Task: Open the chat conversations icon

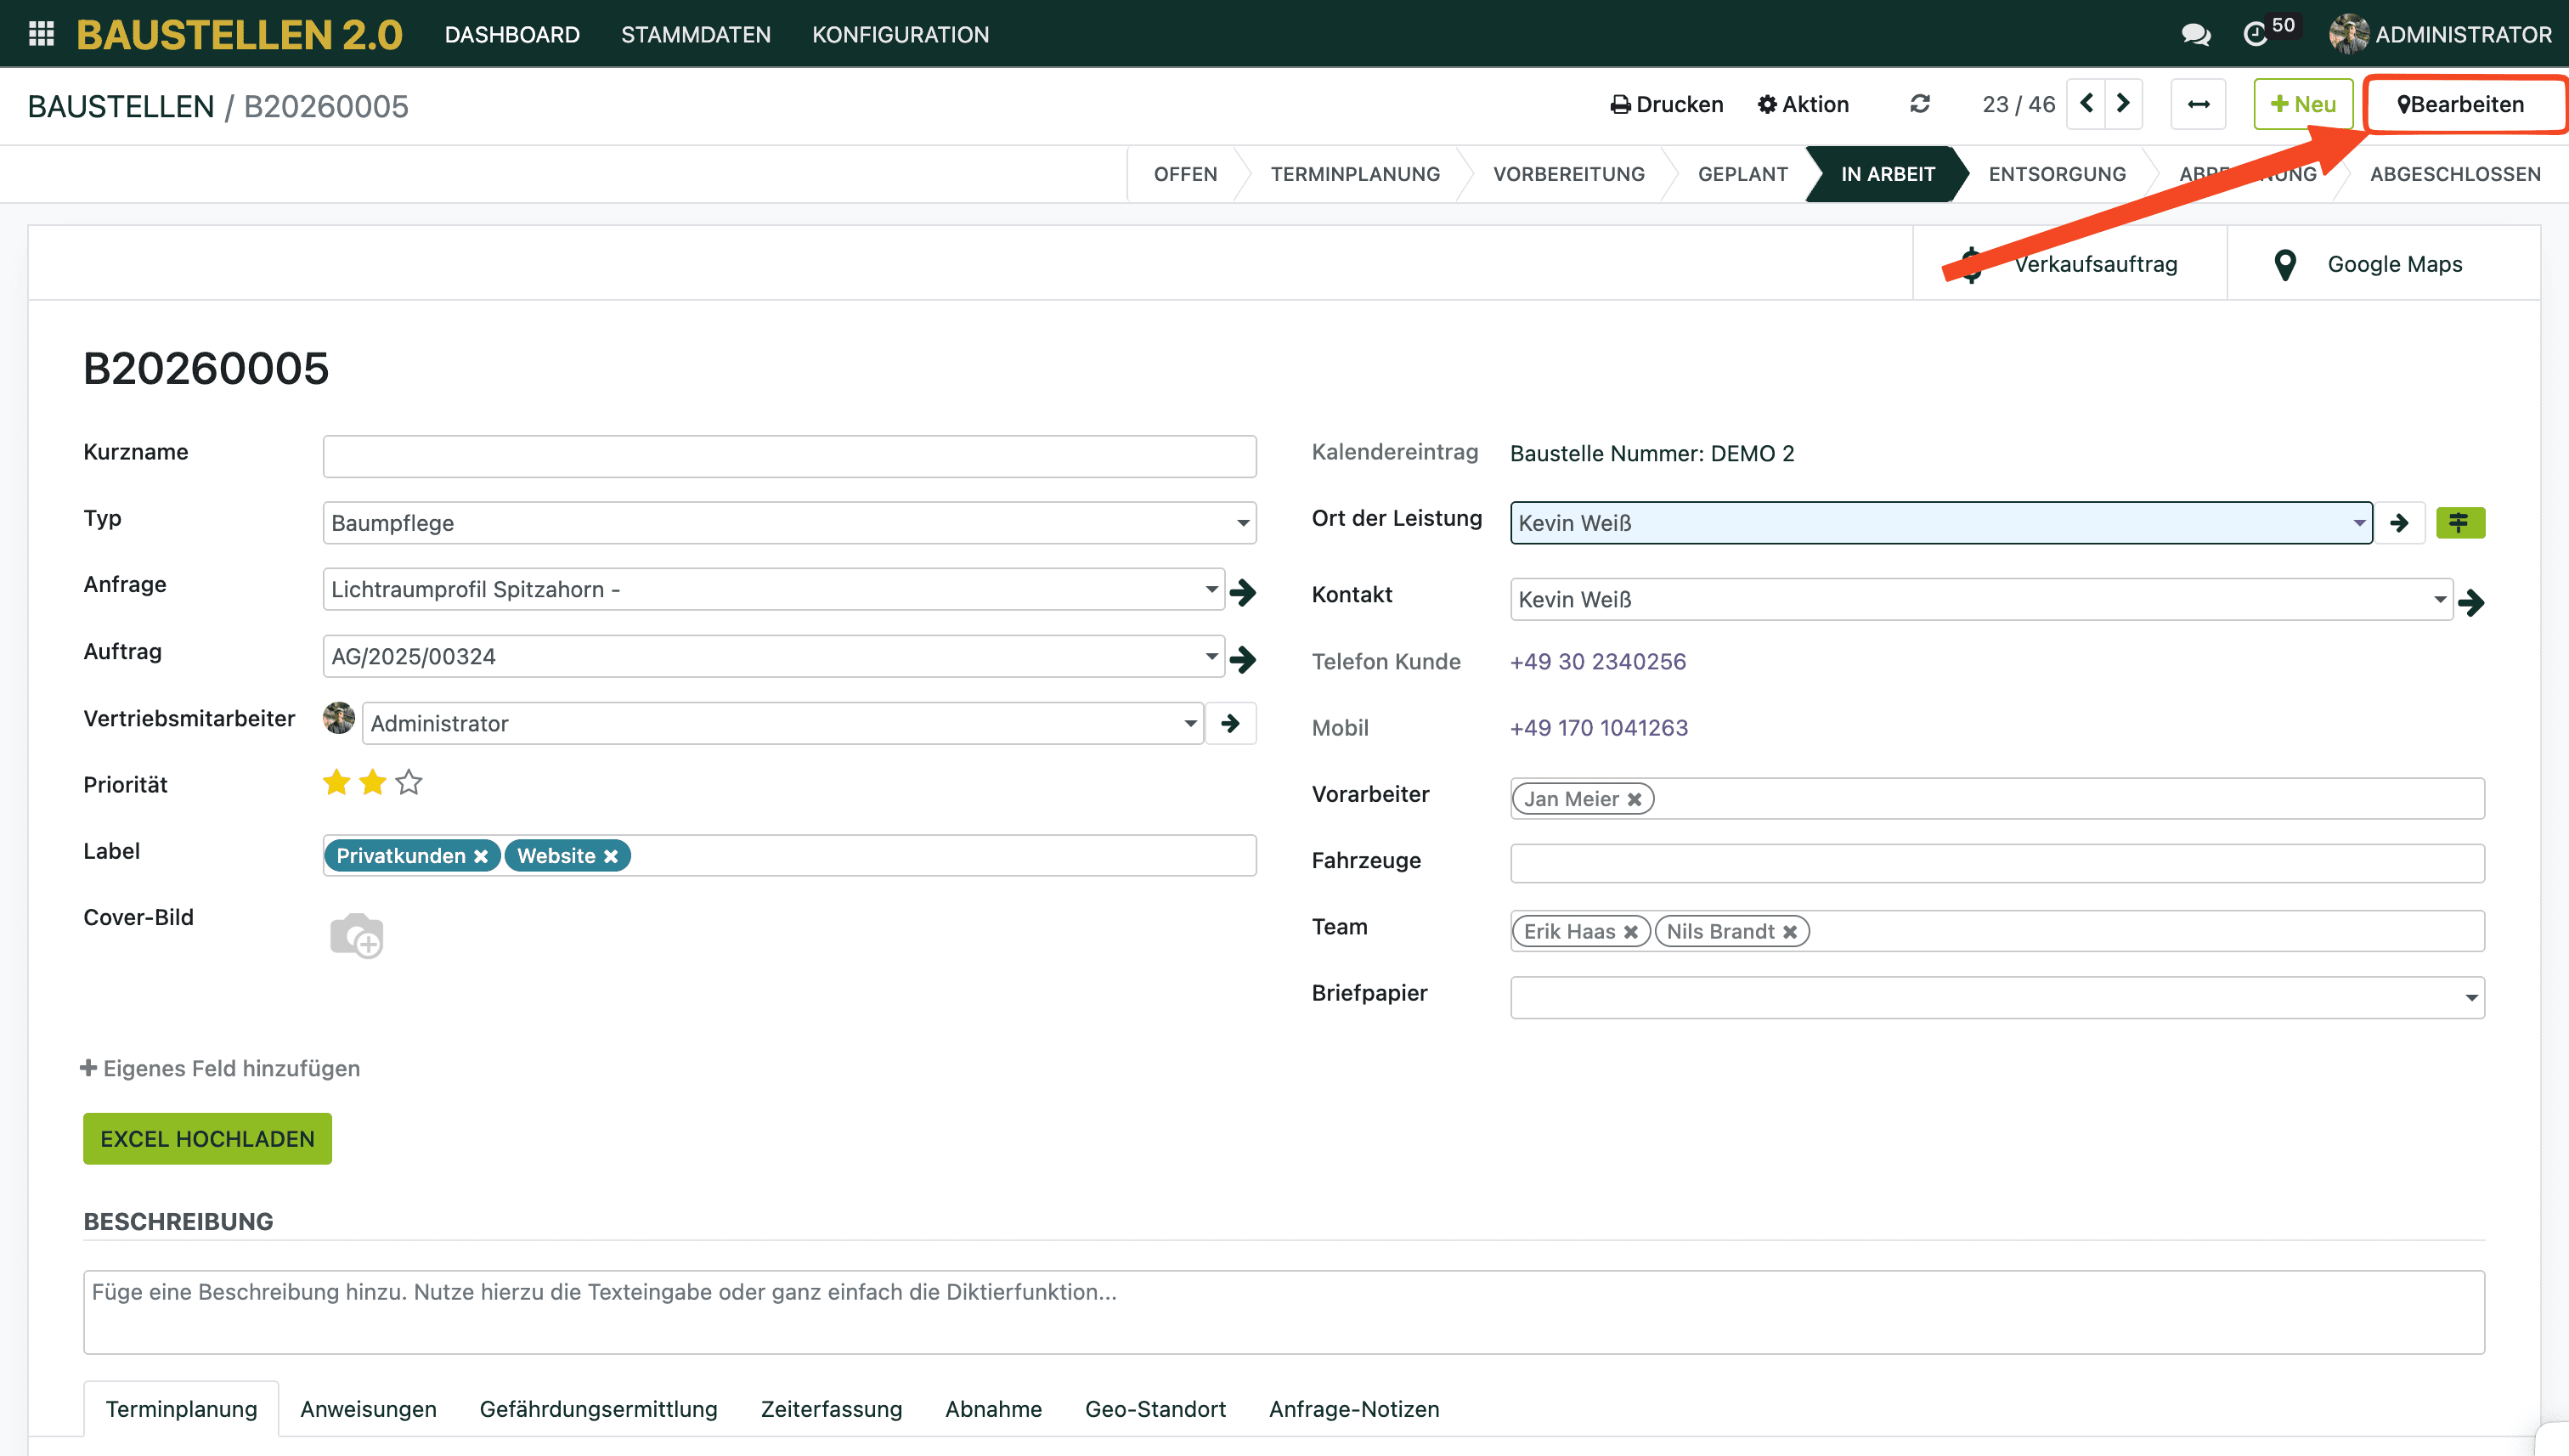Action: pyautogui.click(x=2195, y=34)
